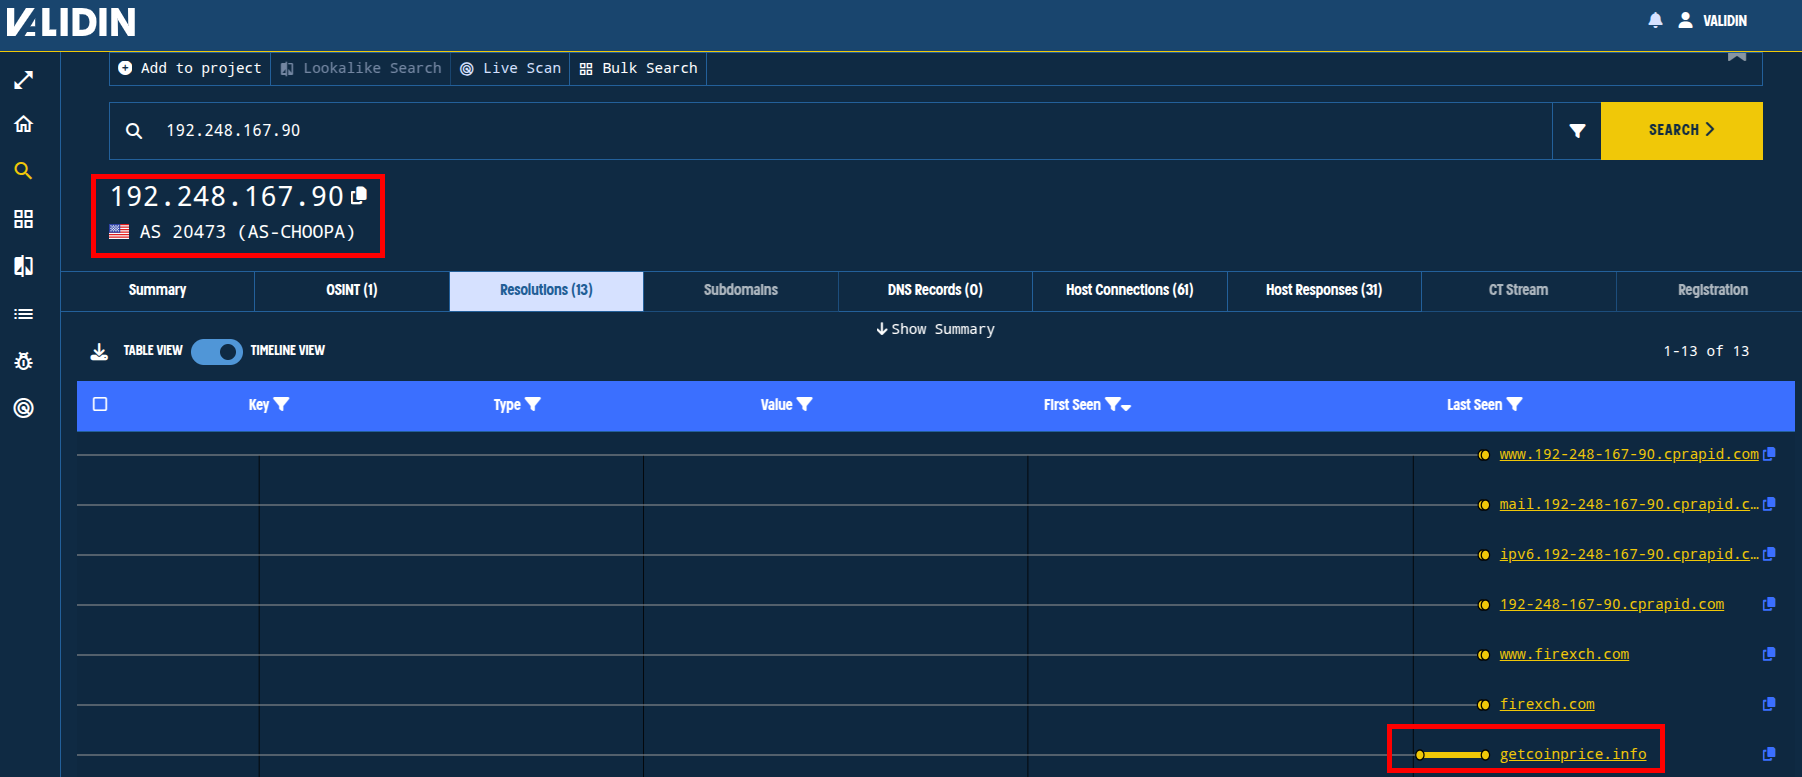The image size is (1802, 777).
Task: Open the Host Responses (31) tab
Action: tap(1324, 290)
